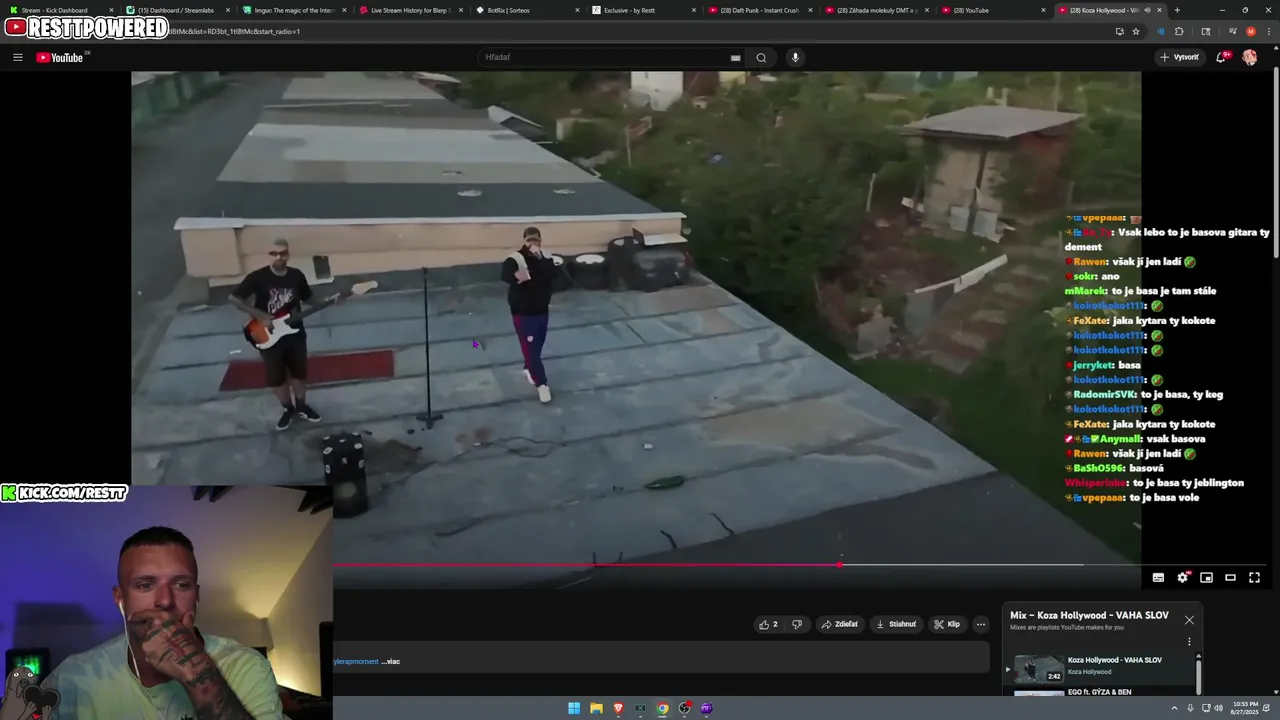Open Windows Start button

click(574, 708)
